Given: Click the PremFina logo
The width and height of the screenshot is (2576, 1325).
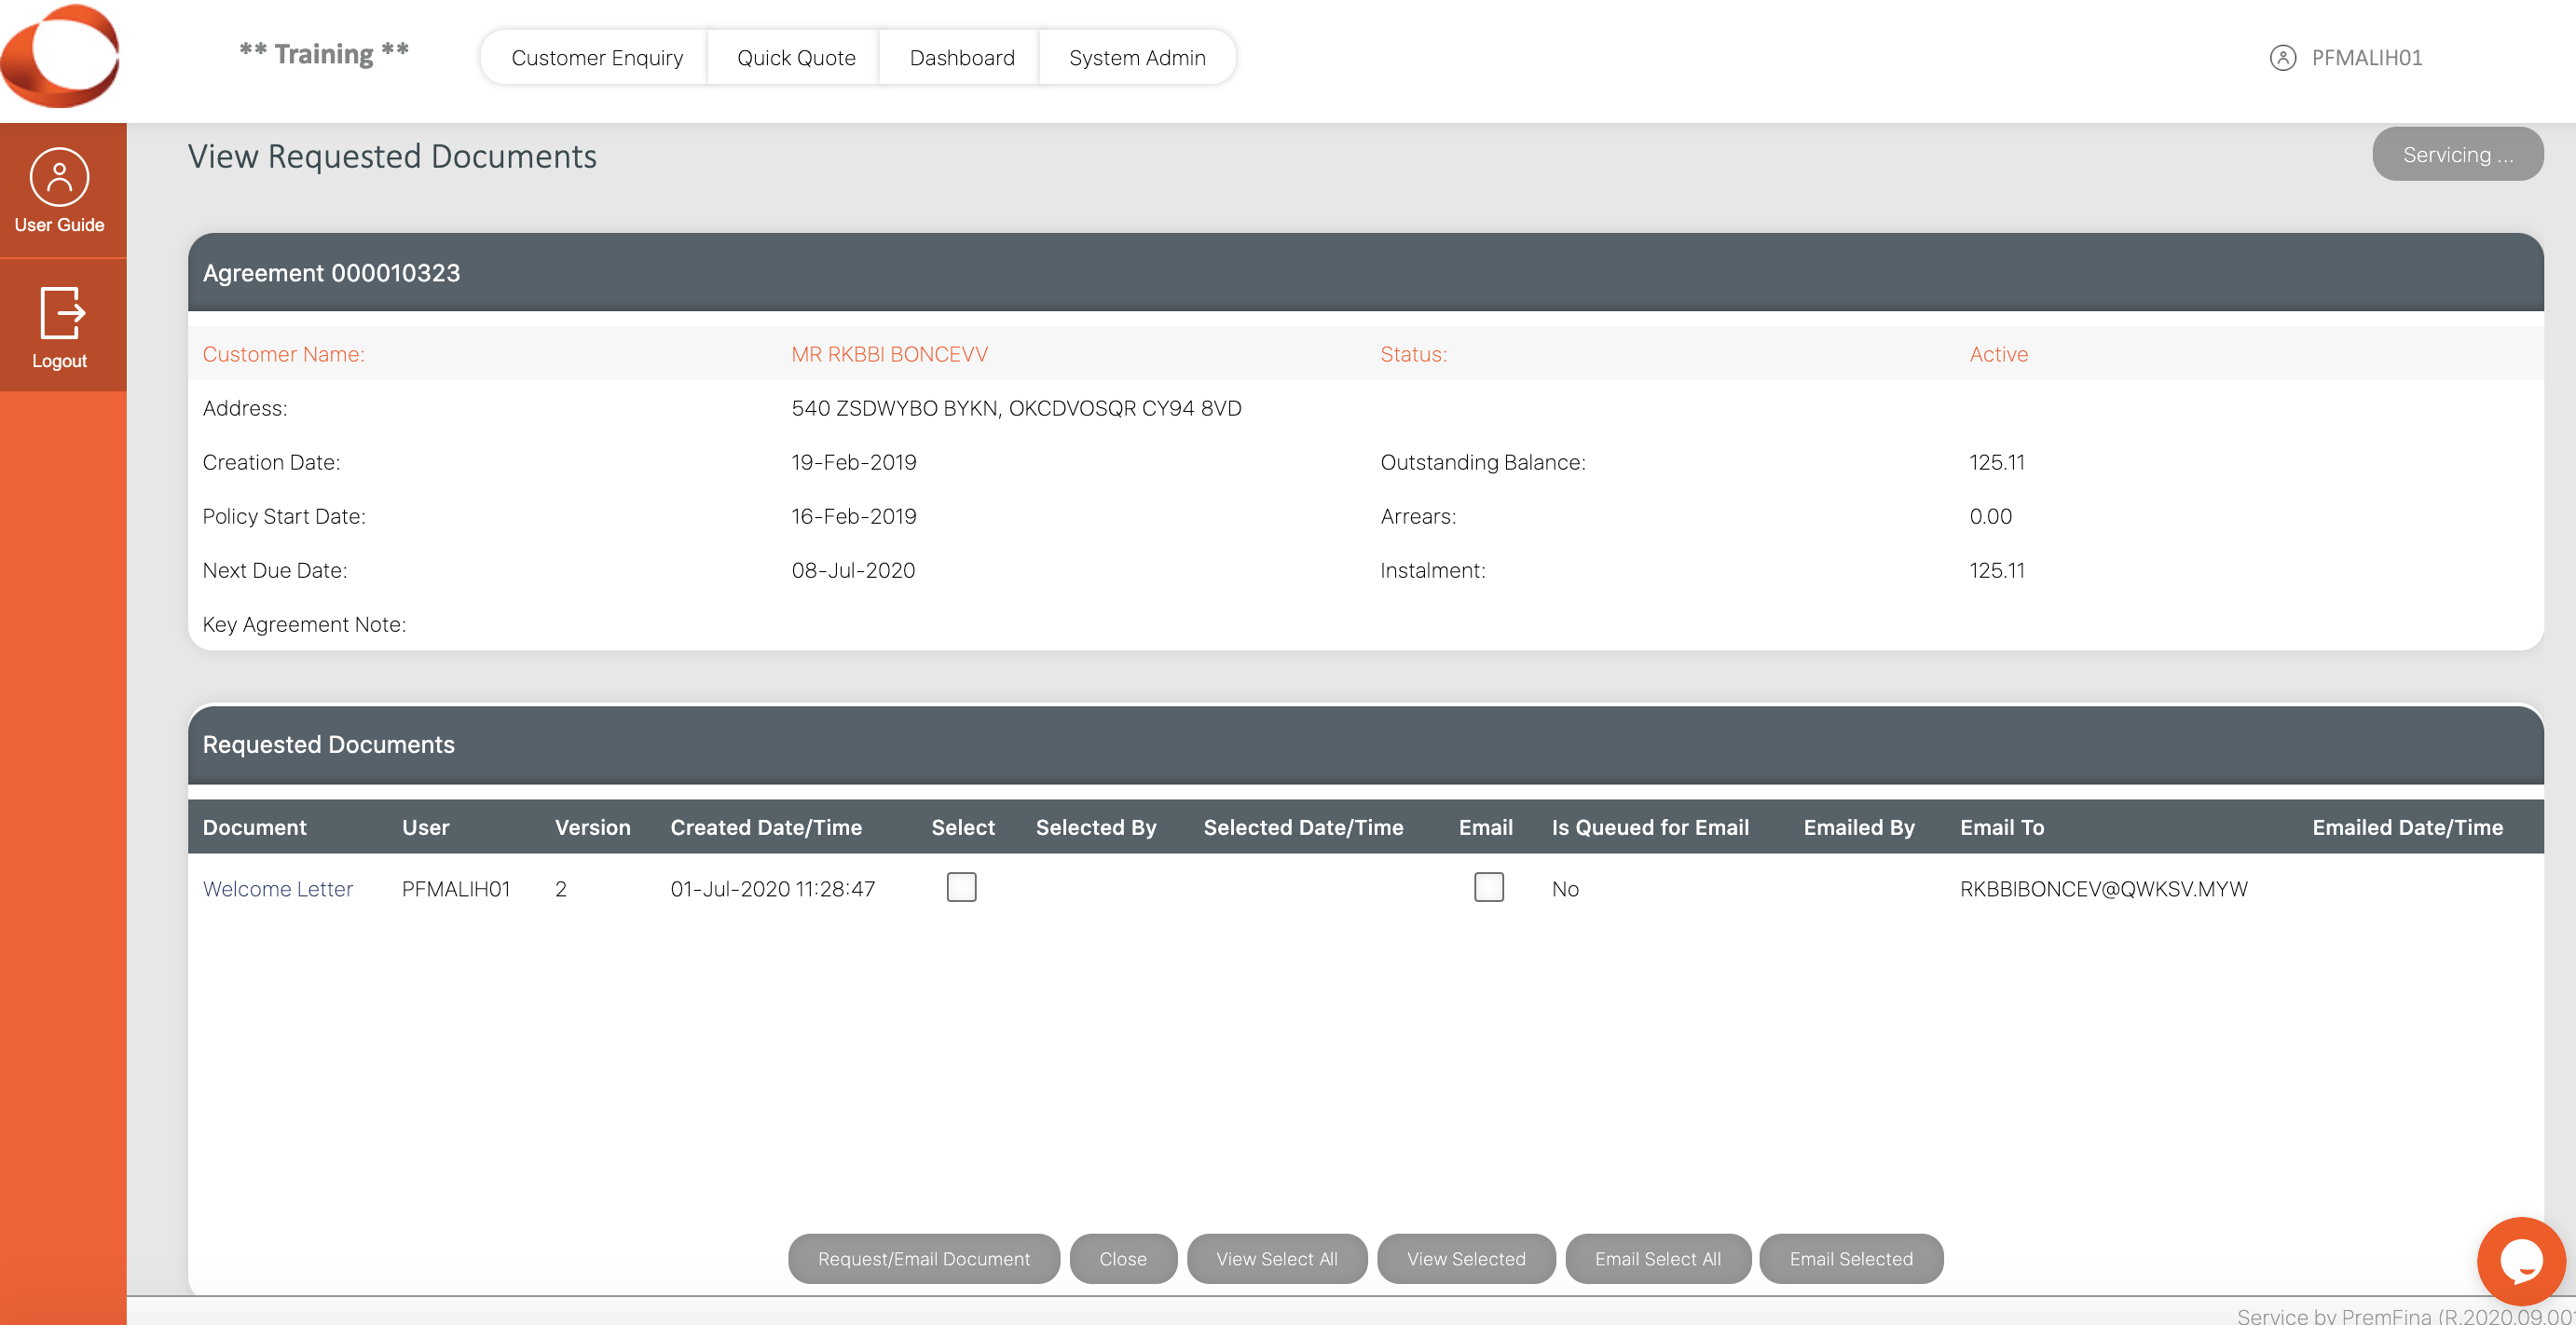Looking at the screenshot, I should 60,56.
